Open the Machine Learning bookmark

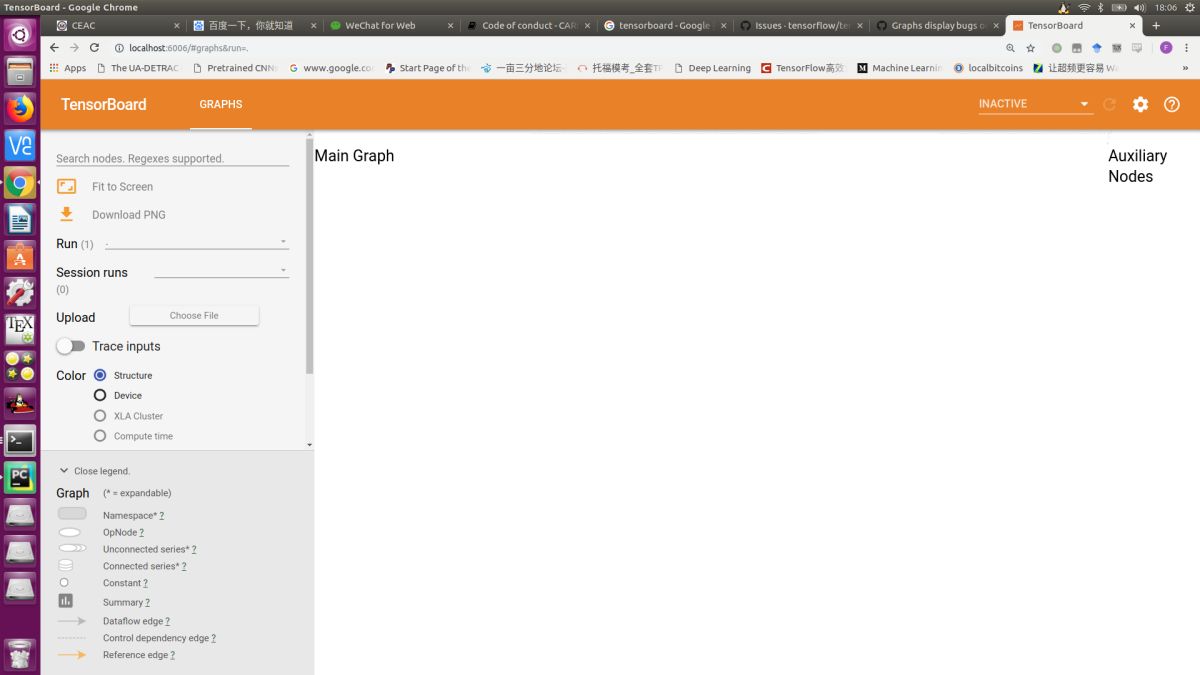[x=899, y=68]
